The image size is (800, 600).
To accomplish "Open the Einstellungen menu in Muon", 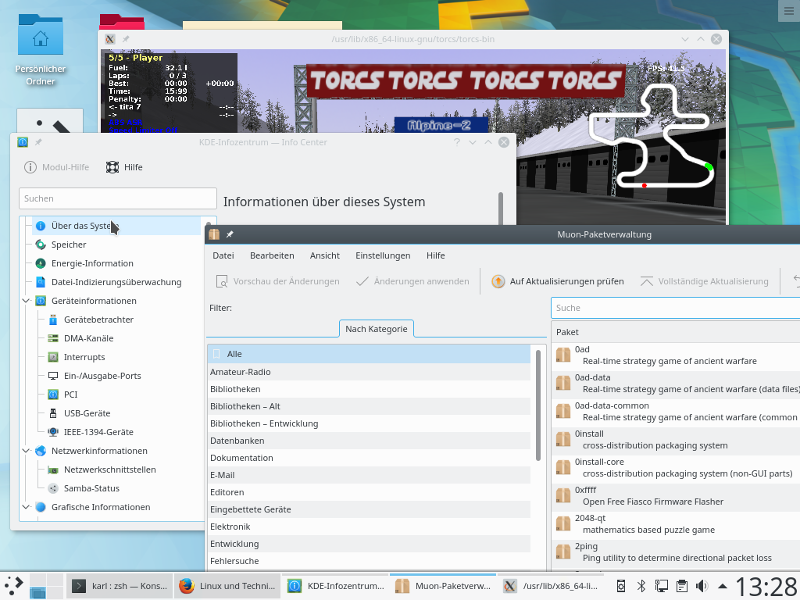I will point(383,256).
